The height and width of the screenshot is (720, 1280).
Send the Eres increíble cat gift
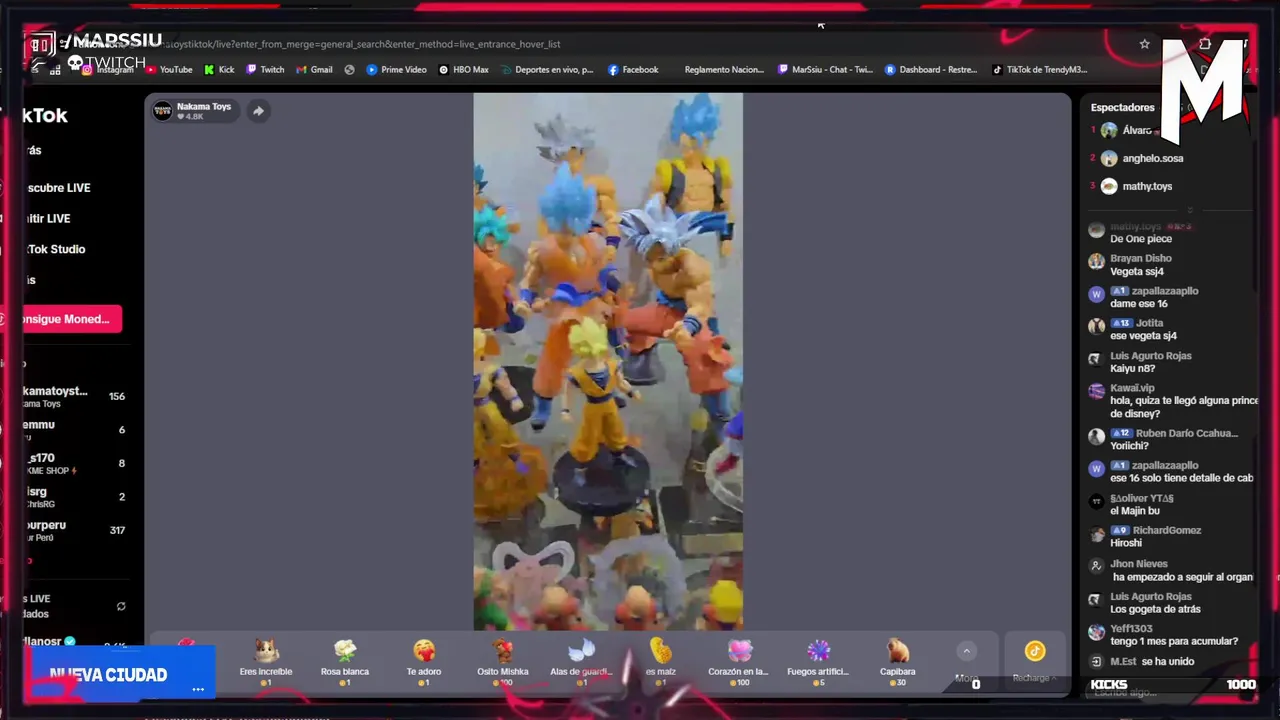tap(266, 660)
